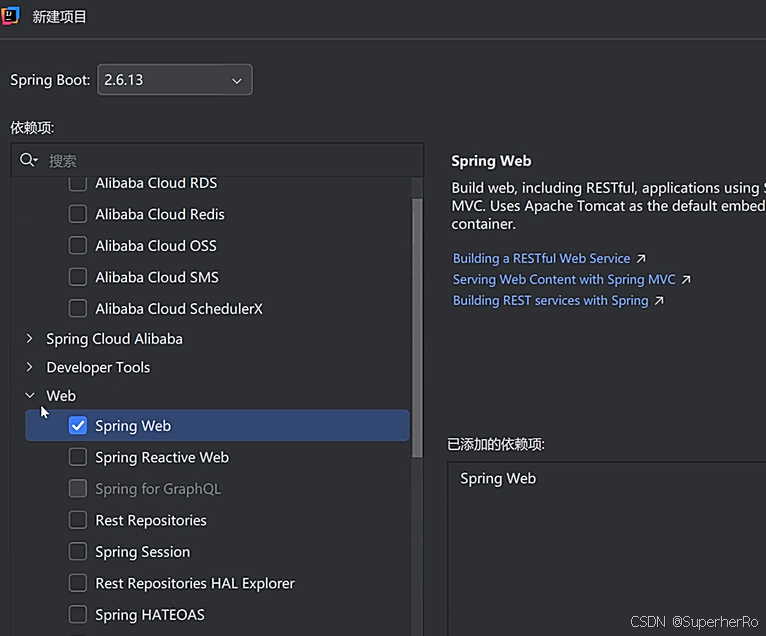Focus the dependency search field
The height and width of the screenshot is (636, 766).
point(217,160)
